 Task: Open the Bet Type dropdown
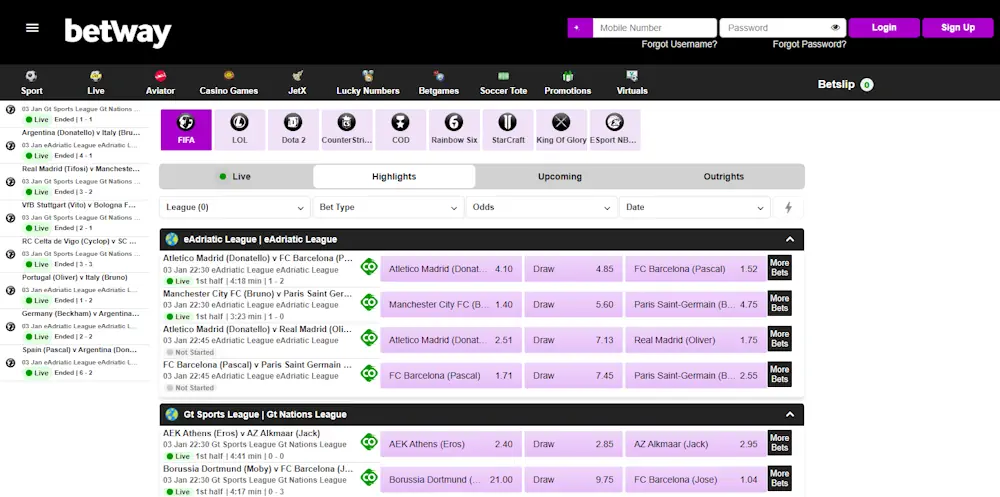388,207
